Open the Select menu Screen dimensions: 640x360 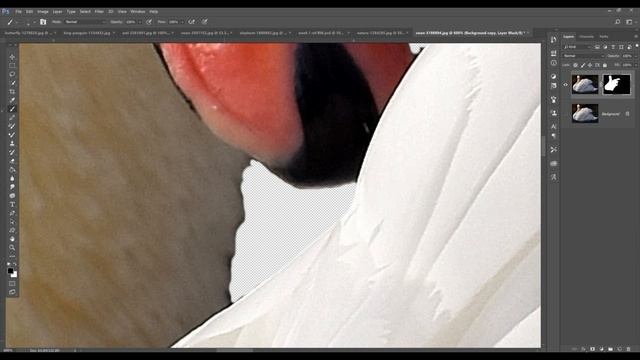coord(85,11)
